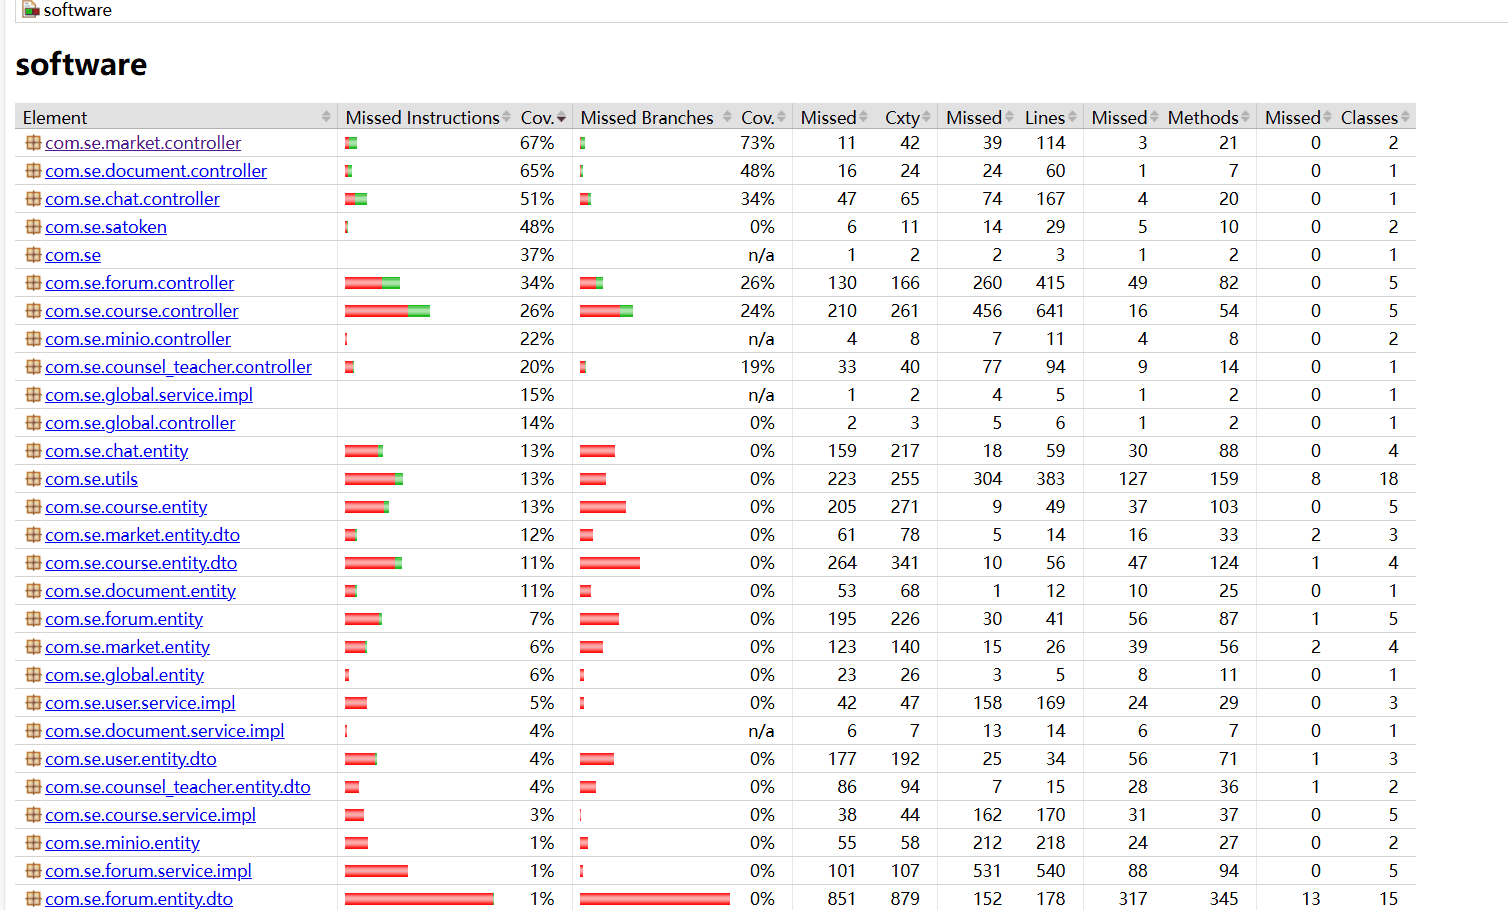
Task: Click the package icon beside com.se.user.entity.dto
Action: click(33, 759)
